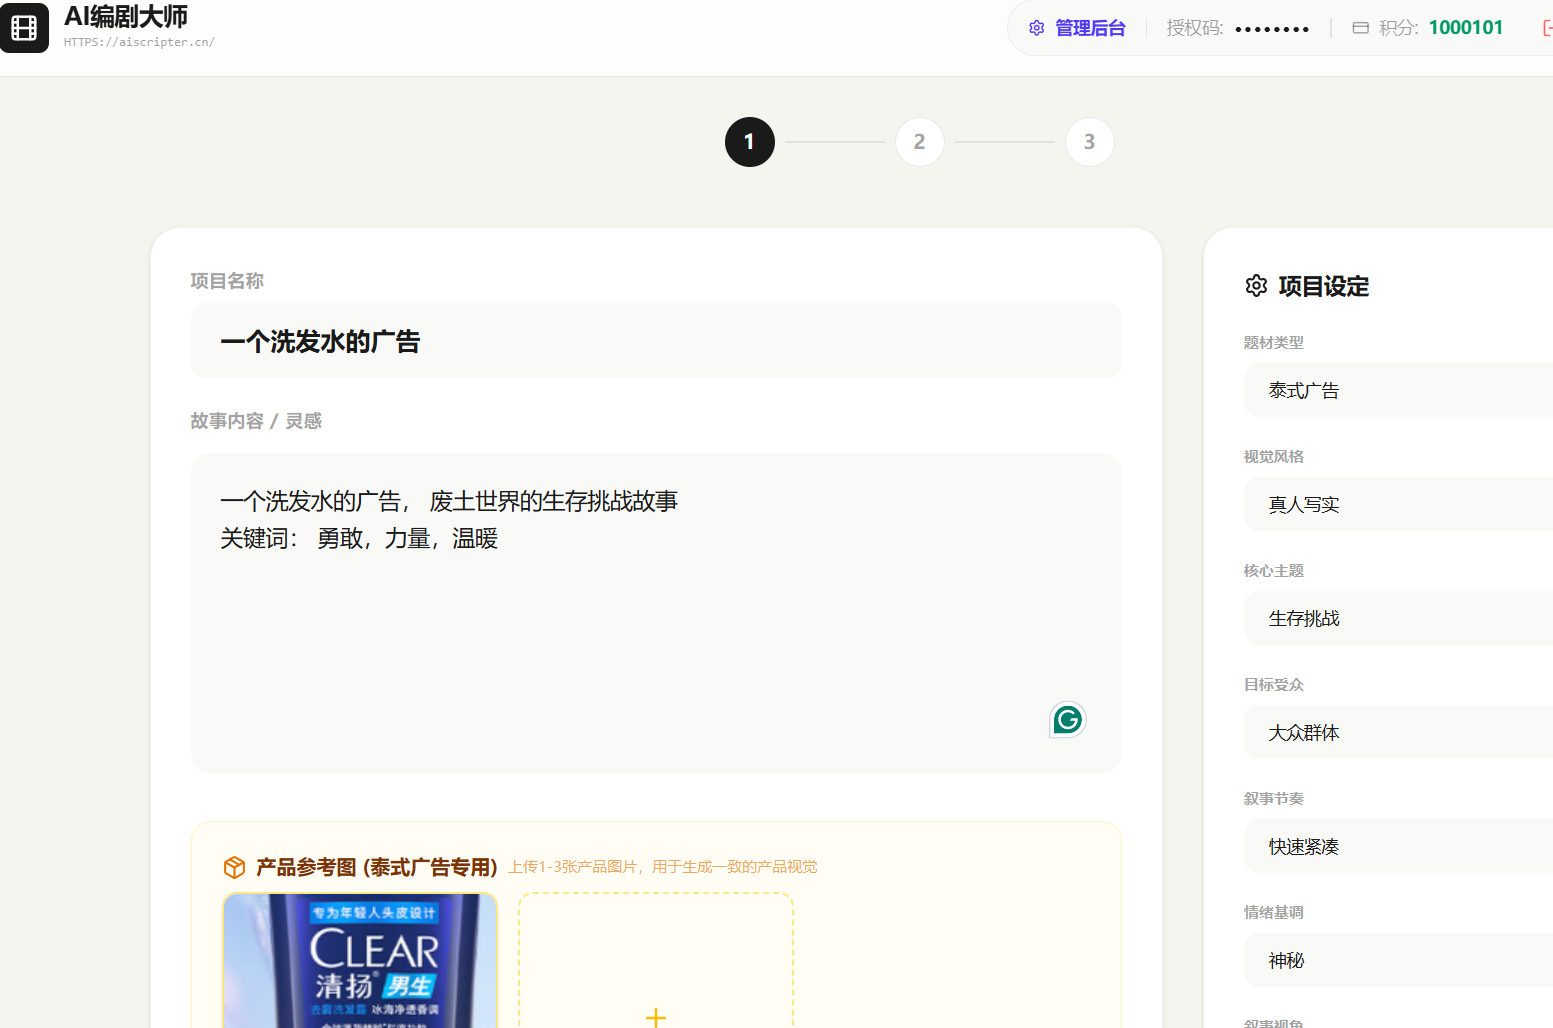Open the 核心主题 dropdown showing 生存挑战
Viewport: 1553px width, 1028px height.
(1400, 619)
